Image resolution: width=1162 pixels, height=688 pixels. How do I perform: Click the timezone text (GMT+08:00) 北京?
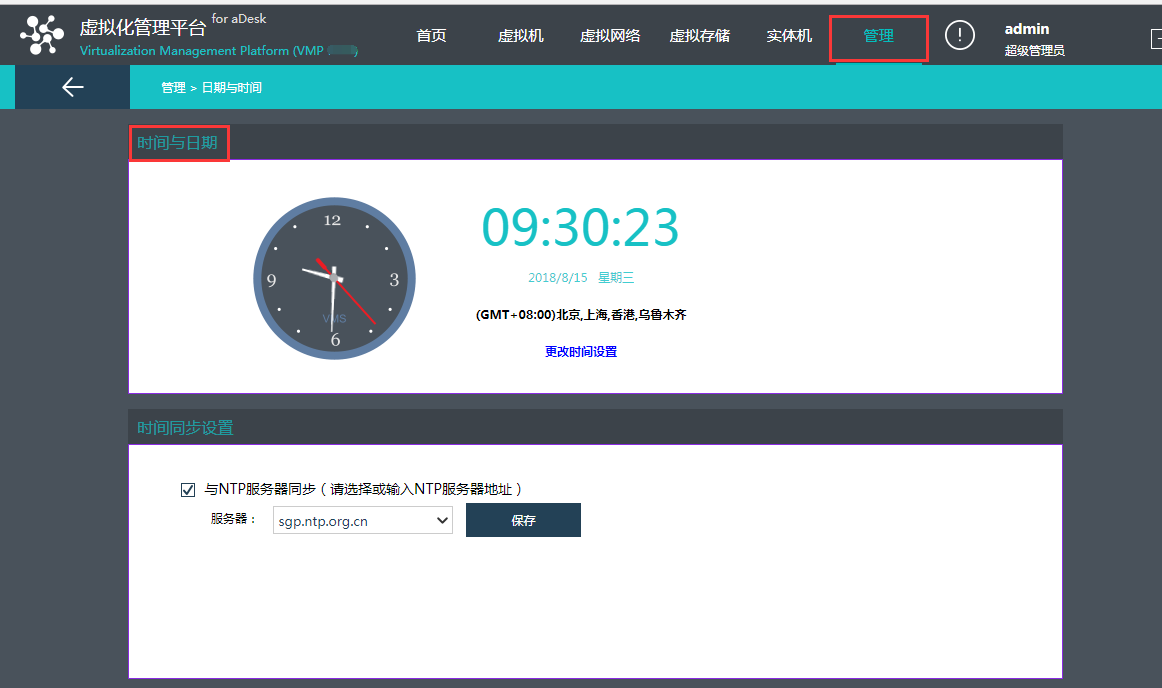[x=581, y=314]
